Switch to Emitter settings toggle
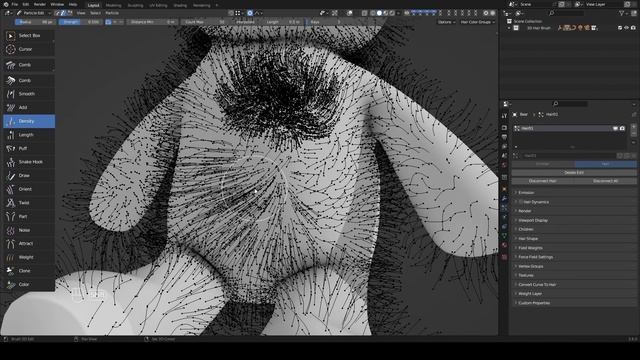 pyautogui.click(x=542, y=164)
